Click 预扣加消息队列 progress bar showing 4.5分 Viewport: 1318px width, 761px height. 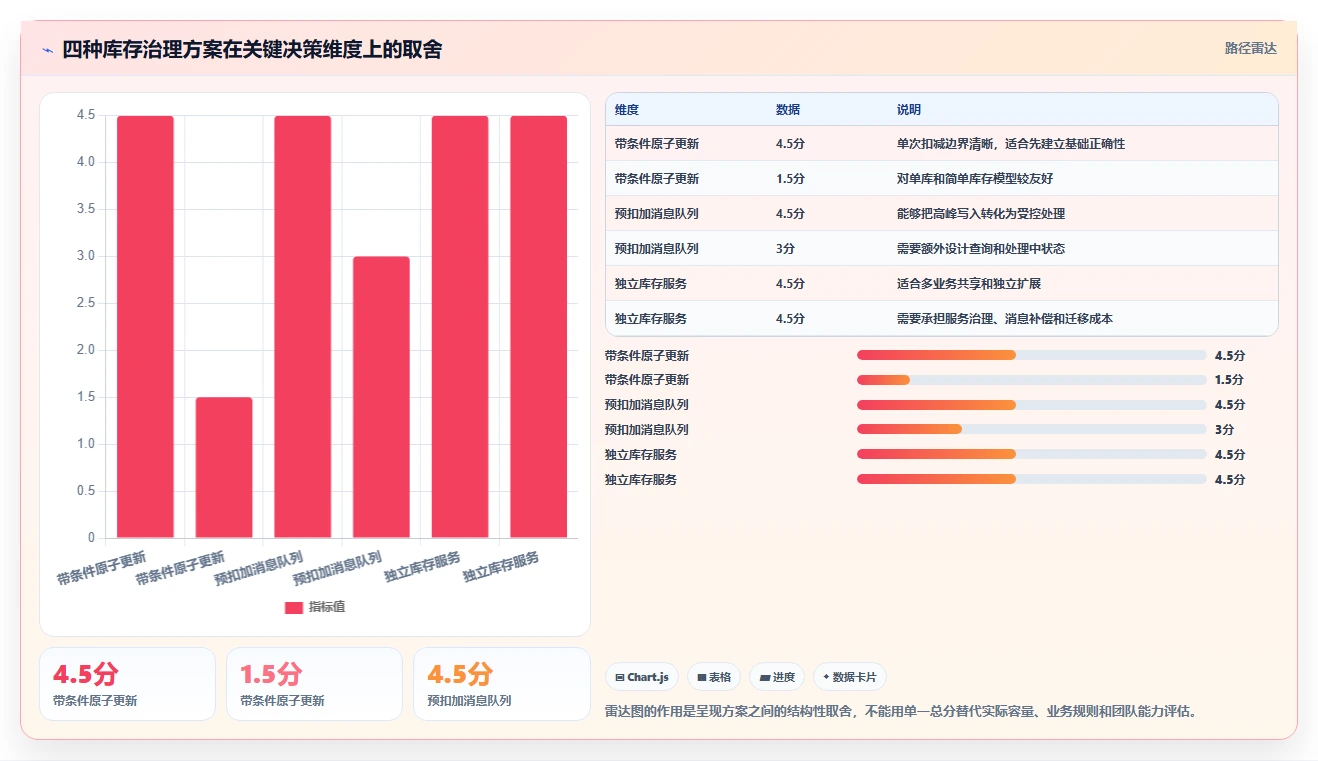tap(1031, 405)
